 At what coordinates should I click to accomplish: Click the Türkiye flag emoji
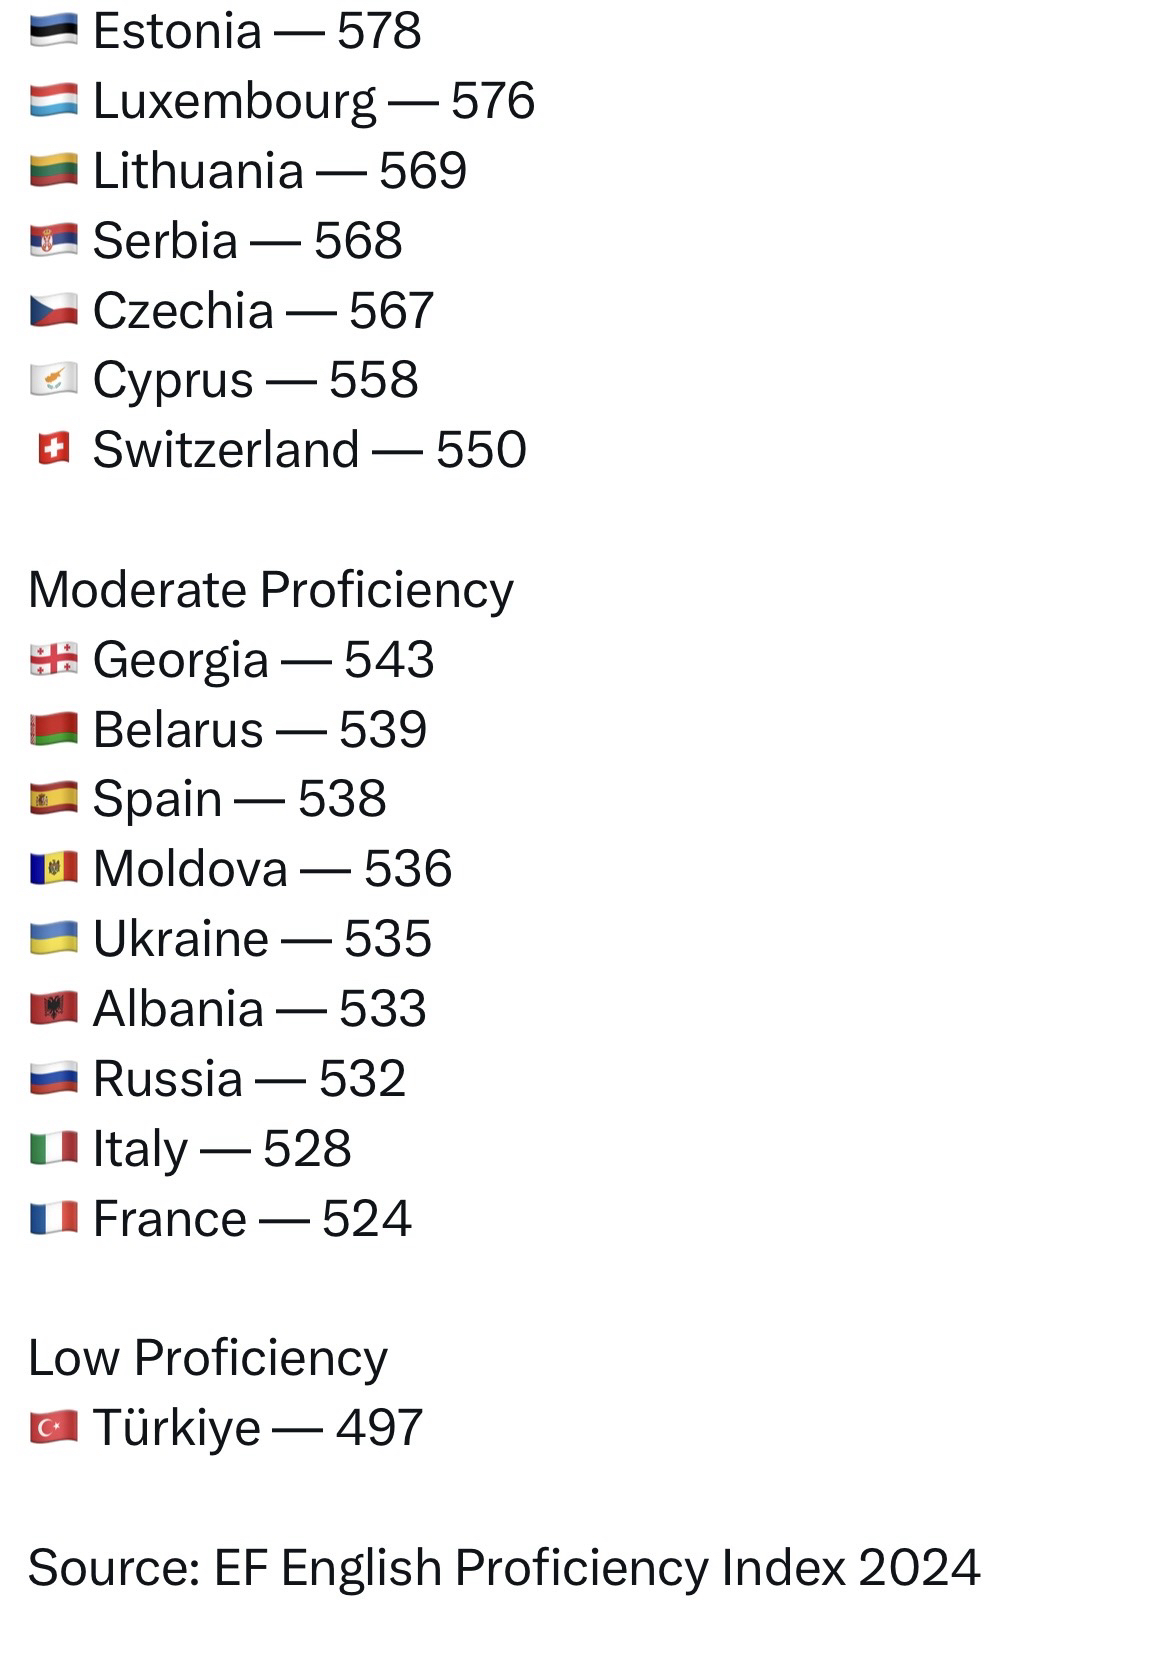54,1427
